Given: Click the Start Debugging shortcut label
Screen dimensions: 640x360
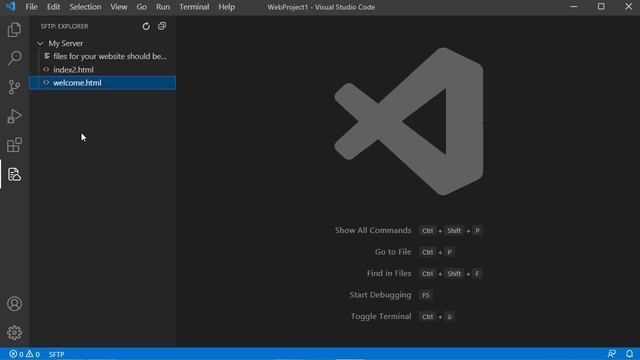Looking at the screenshot, I should (x=380, y=295).
